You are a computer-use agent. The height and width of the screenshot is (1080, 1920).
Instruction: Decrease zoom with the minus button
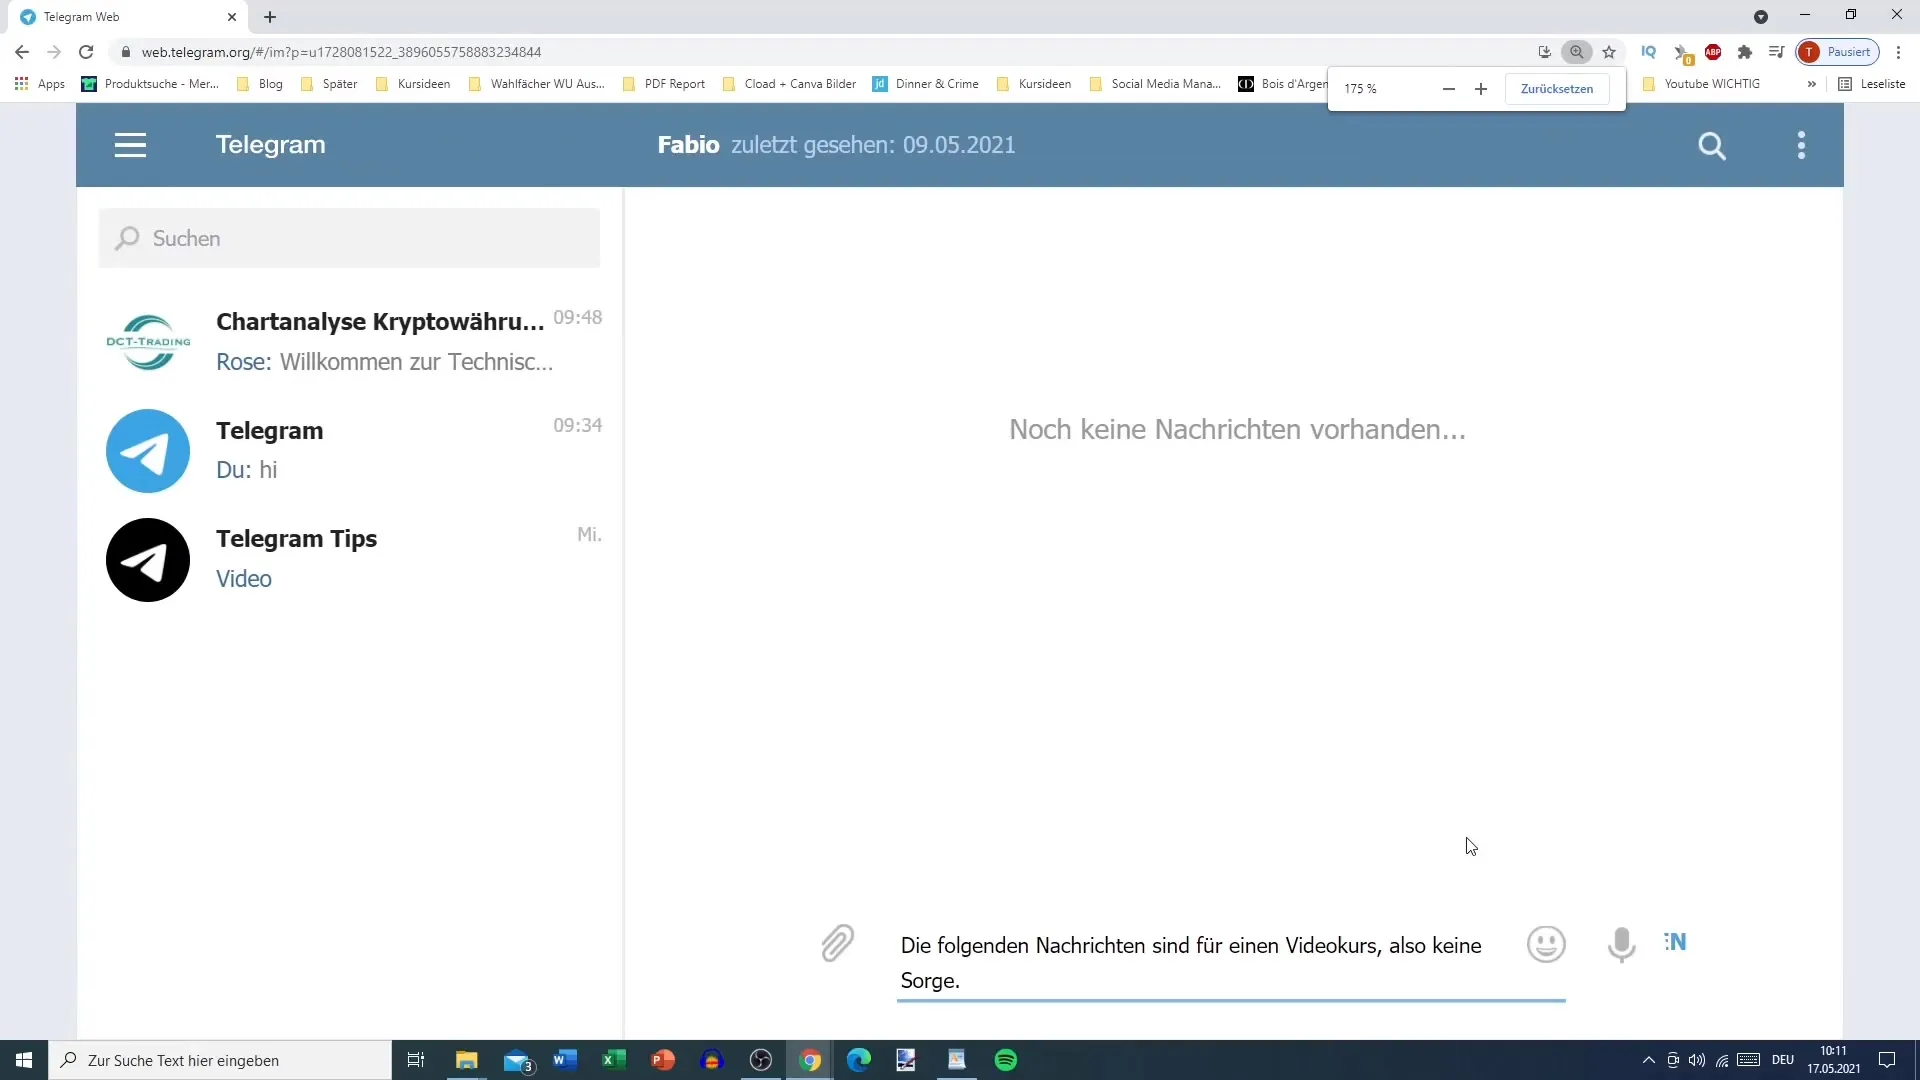coord(1448,89)
